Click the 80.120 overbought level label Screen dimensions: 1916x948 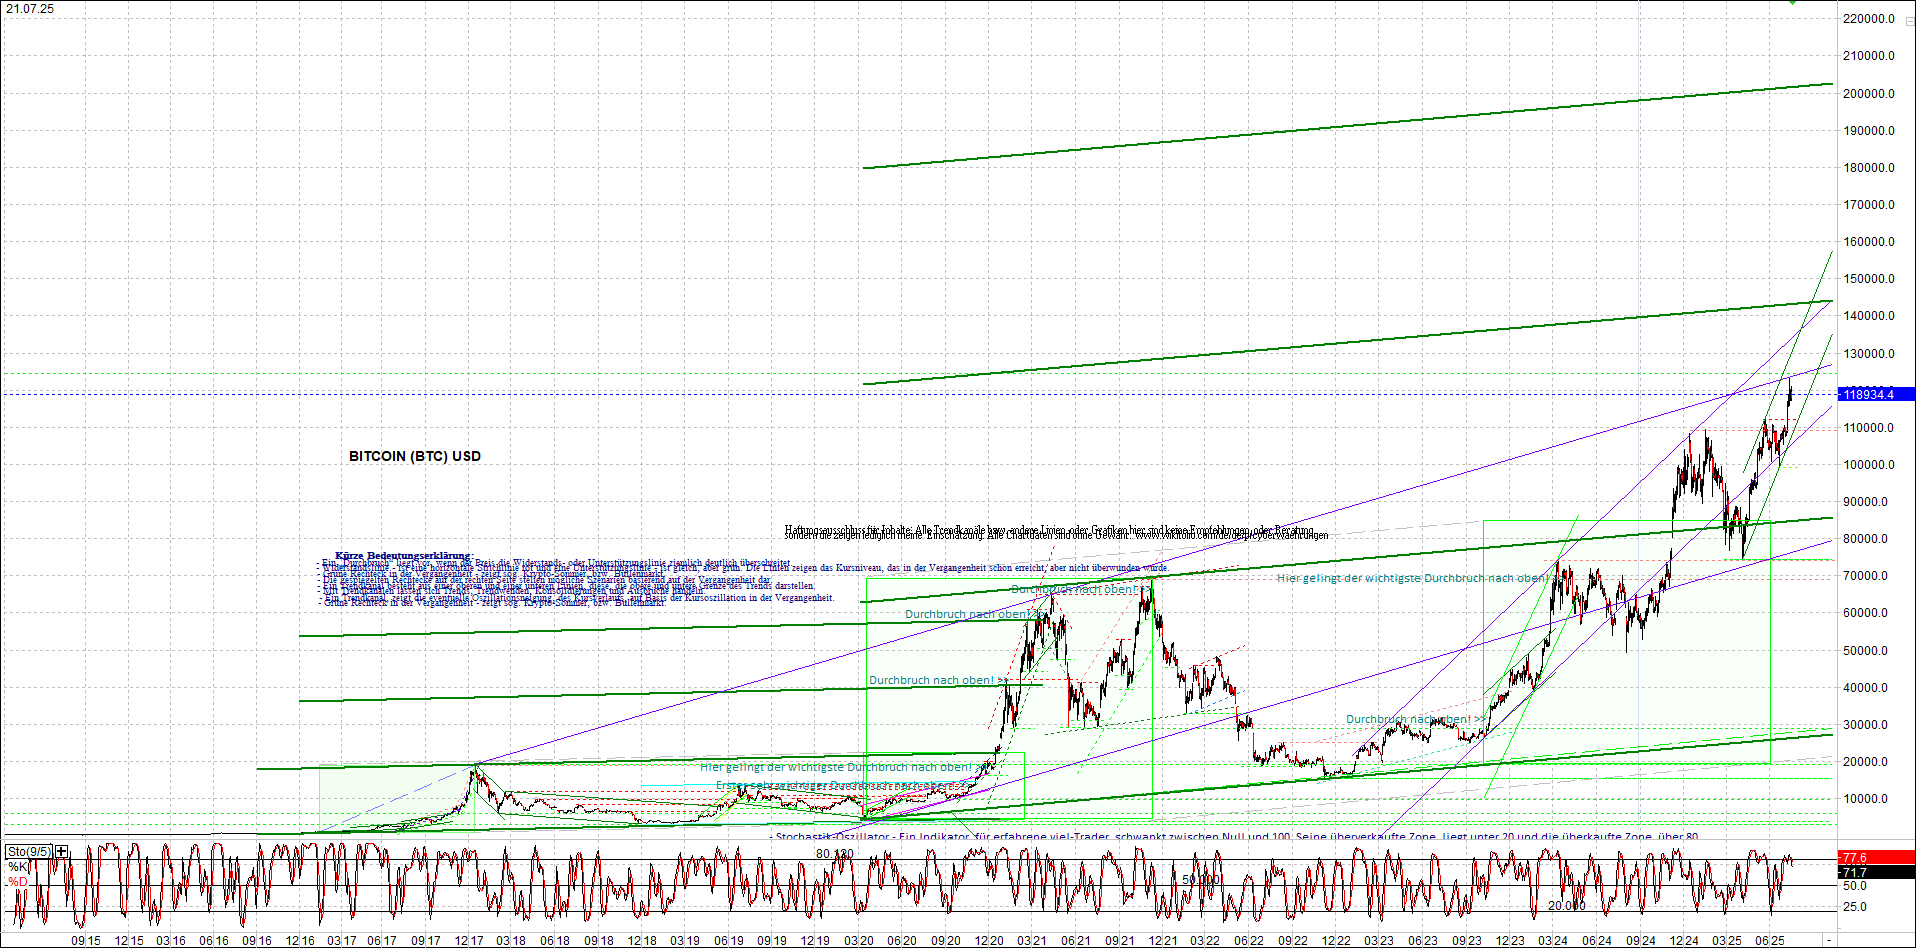click(x=835, y=854)
